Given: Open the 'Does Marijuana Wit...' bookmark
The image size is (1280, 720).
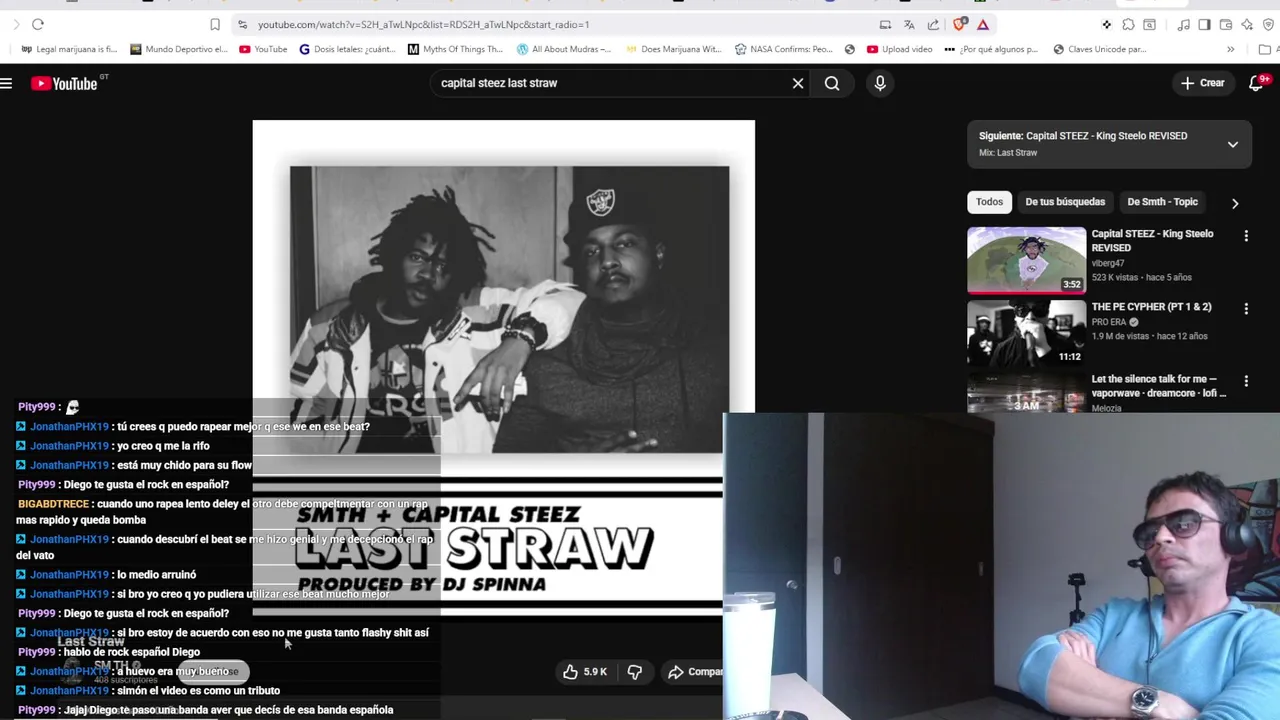Looking at the screenshot, I should click(x=673, y=49).
